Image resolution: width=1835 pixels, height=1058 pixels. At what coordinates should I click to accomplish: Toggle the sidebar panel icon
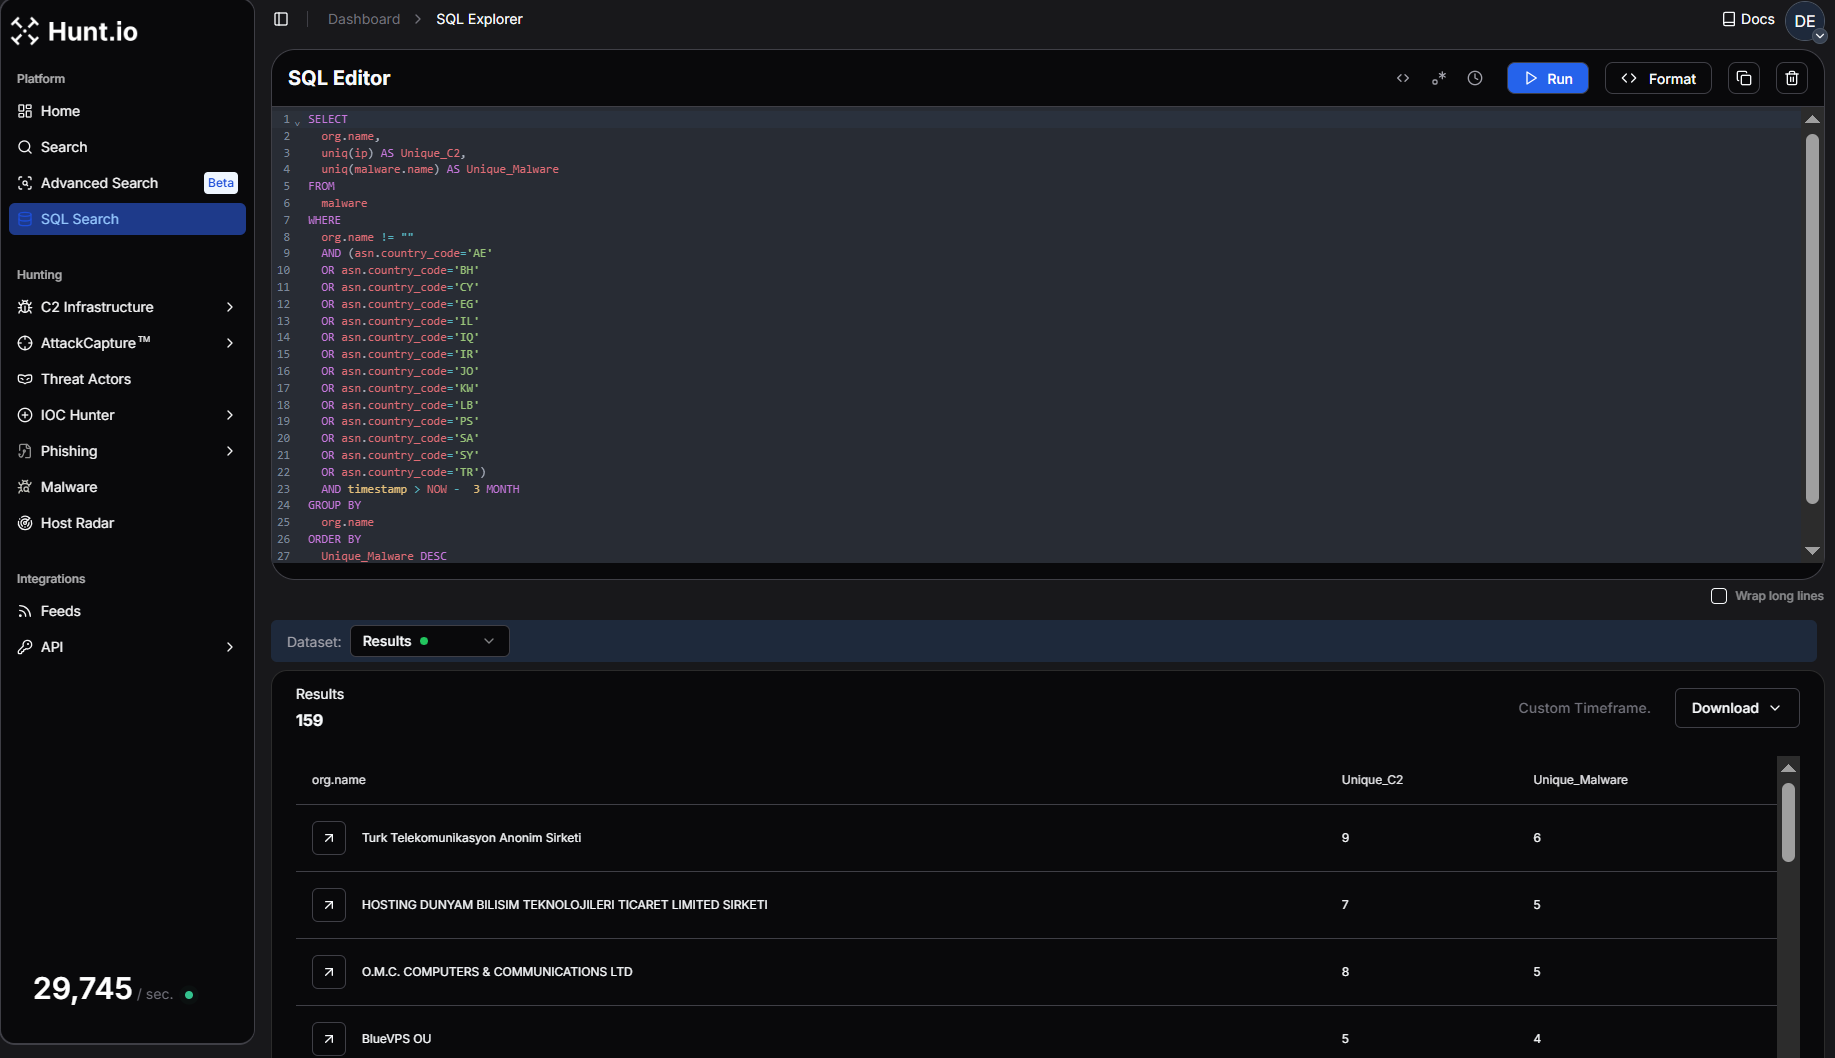click(x=281, y=19)
